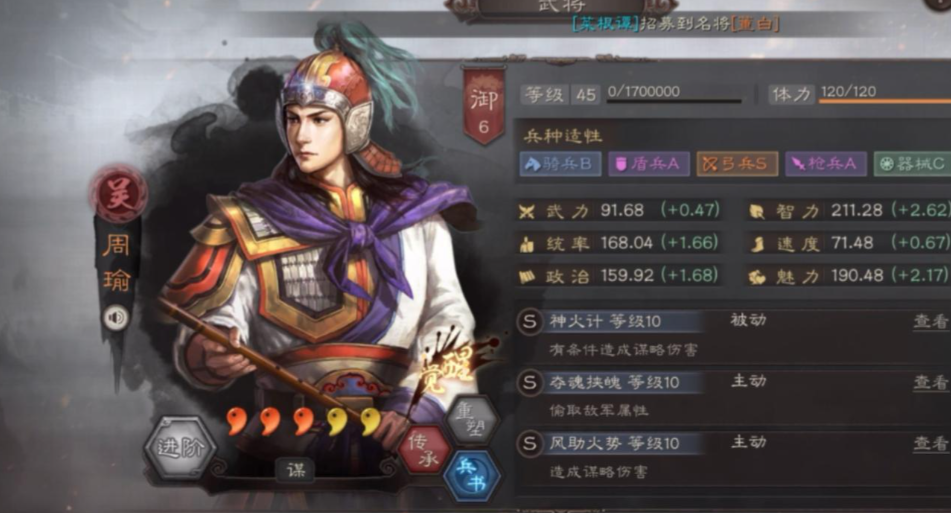951x513 pixels.
Task: Open the 兵书 blue hexagon icon
Action: point(472,475)
